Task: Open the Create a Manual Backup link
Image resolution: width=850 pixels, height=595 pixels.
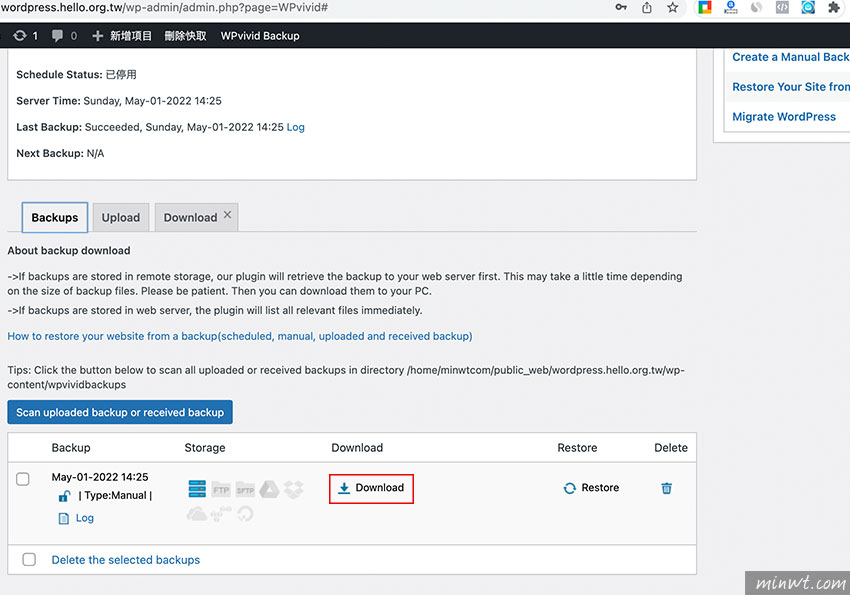Action: pyautogui.click(x=791, y=57)
